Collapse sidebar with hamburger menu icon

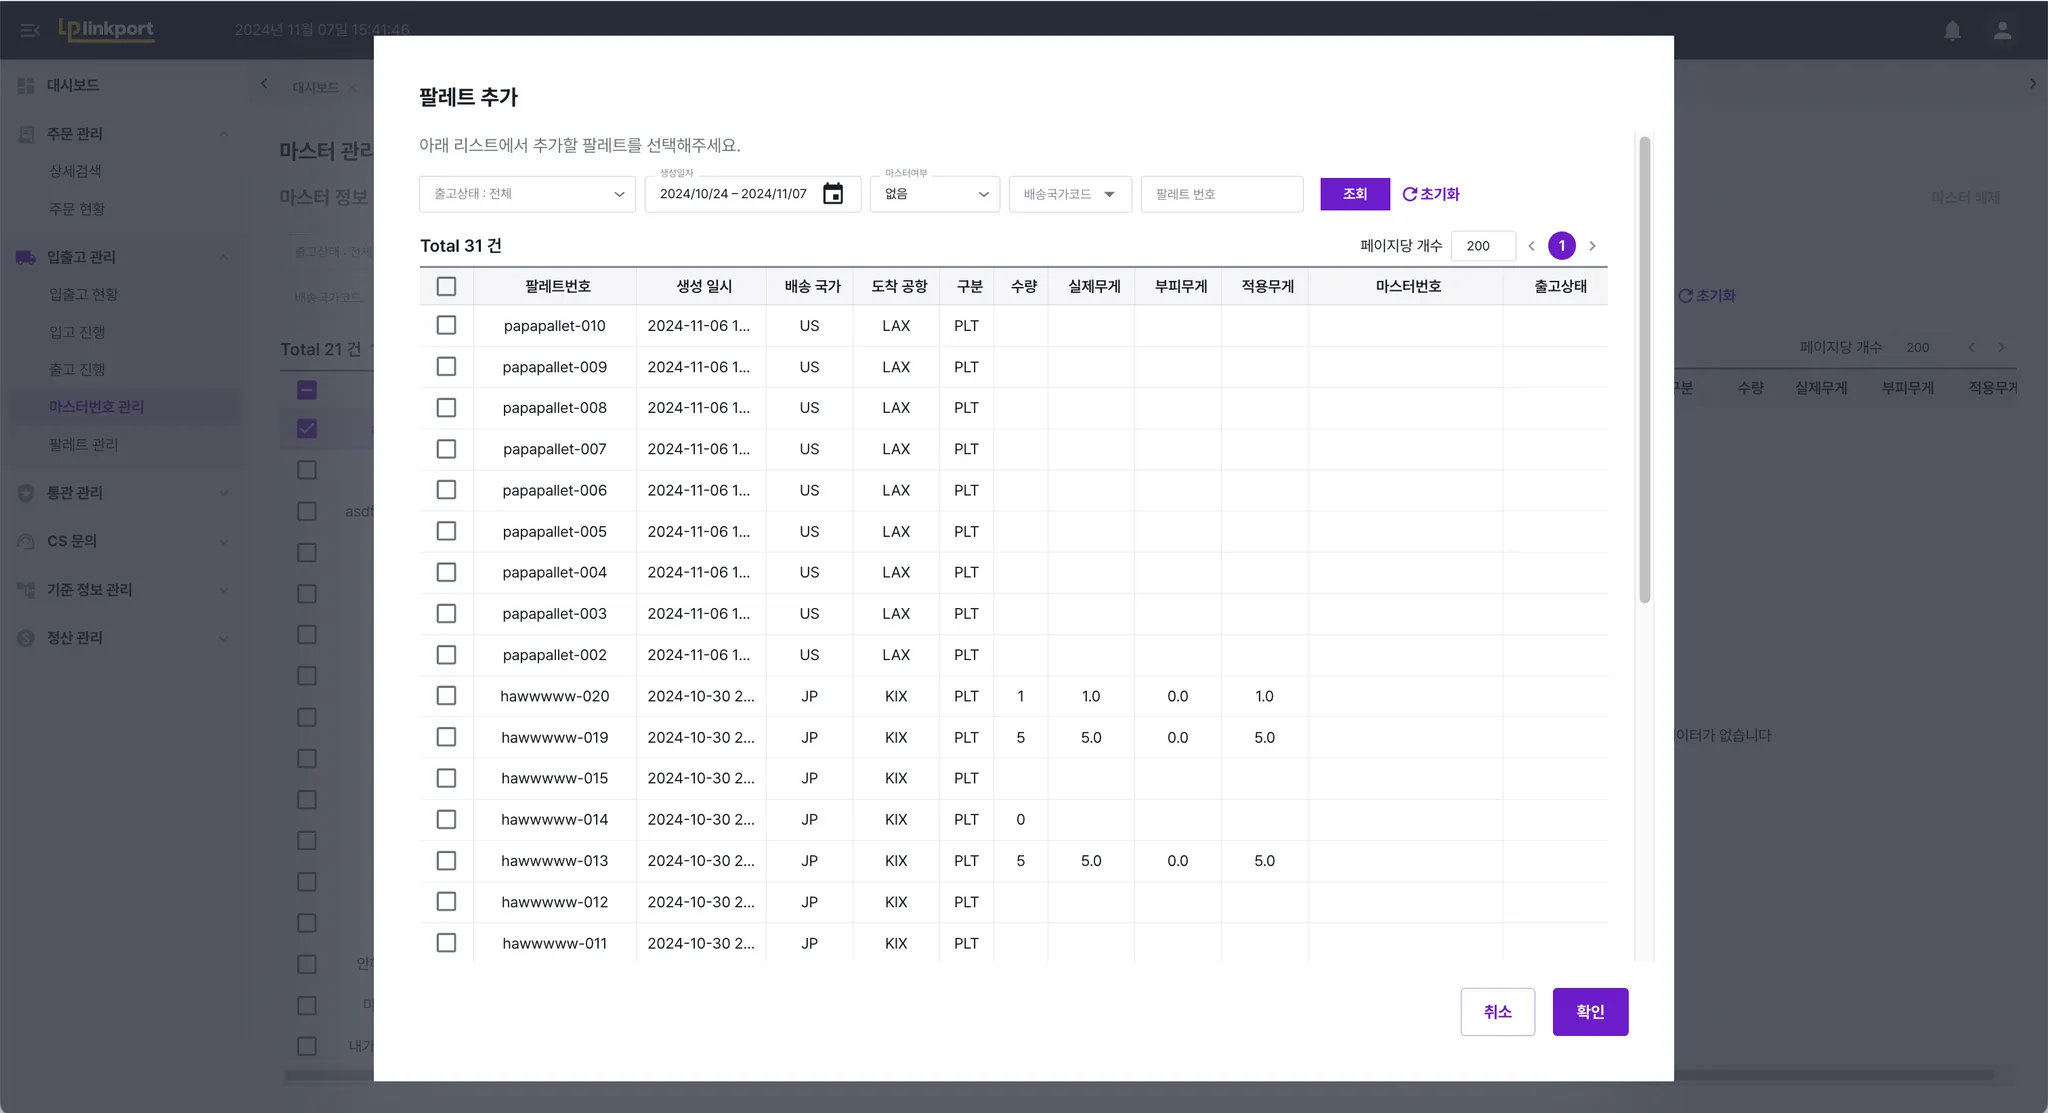tap(29, 30)
